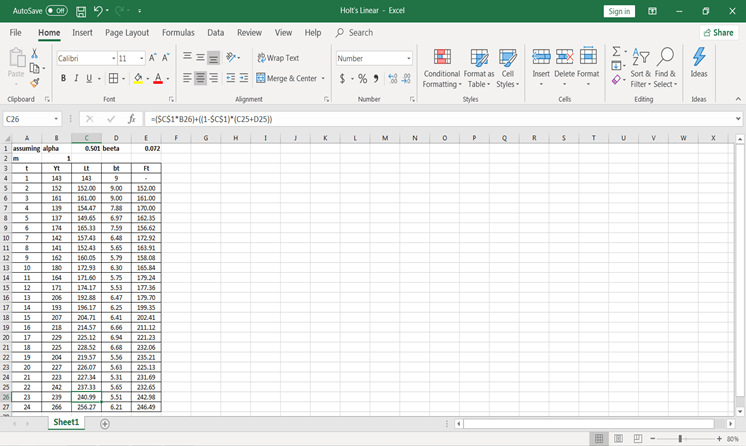Click the Format cells icon

(588, 57)
